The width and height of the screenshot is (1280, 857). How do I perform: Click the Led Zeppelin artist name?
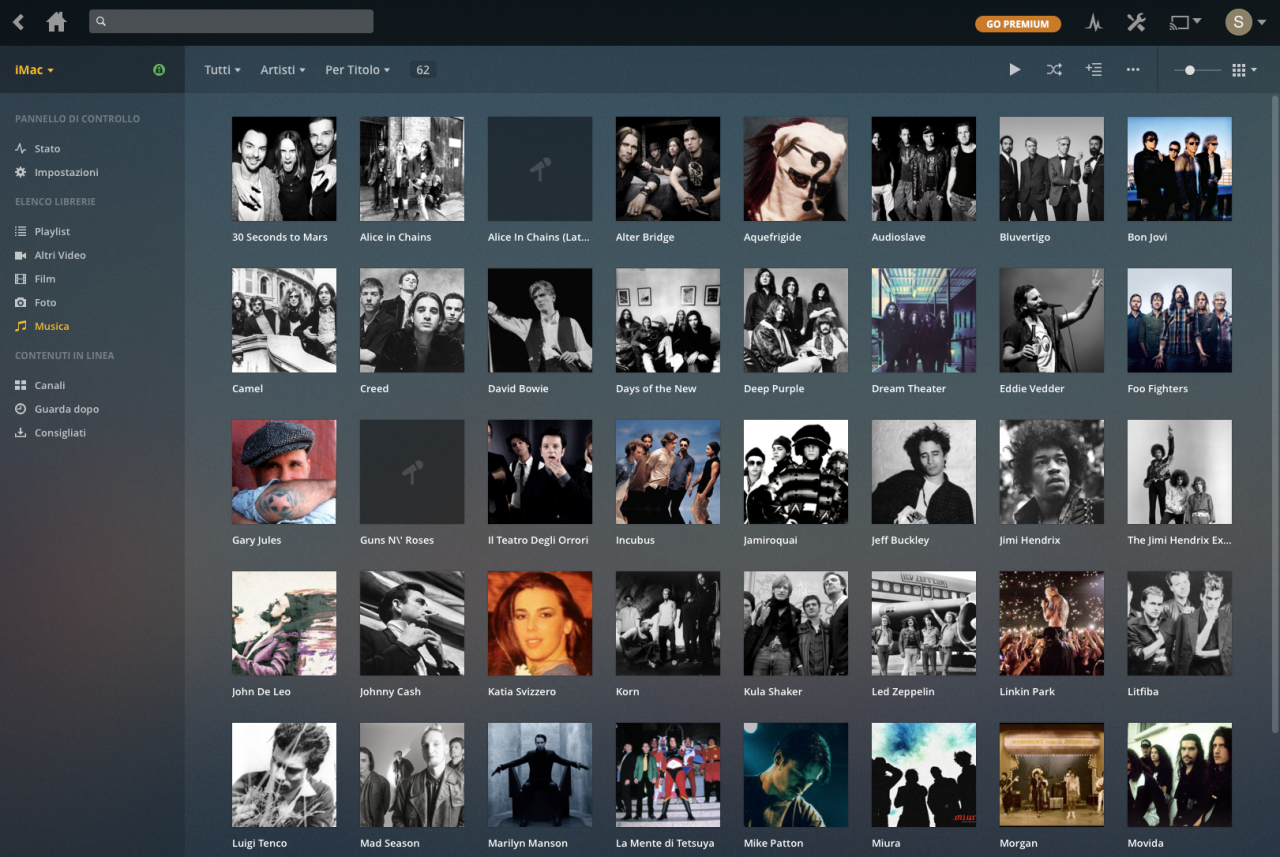903,692
